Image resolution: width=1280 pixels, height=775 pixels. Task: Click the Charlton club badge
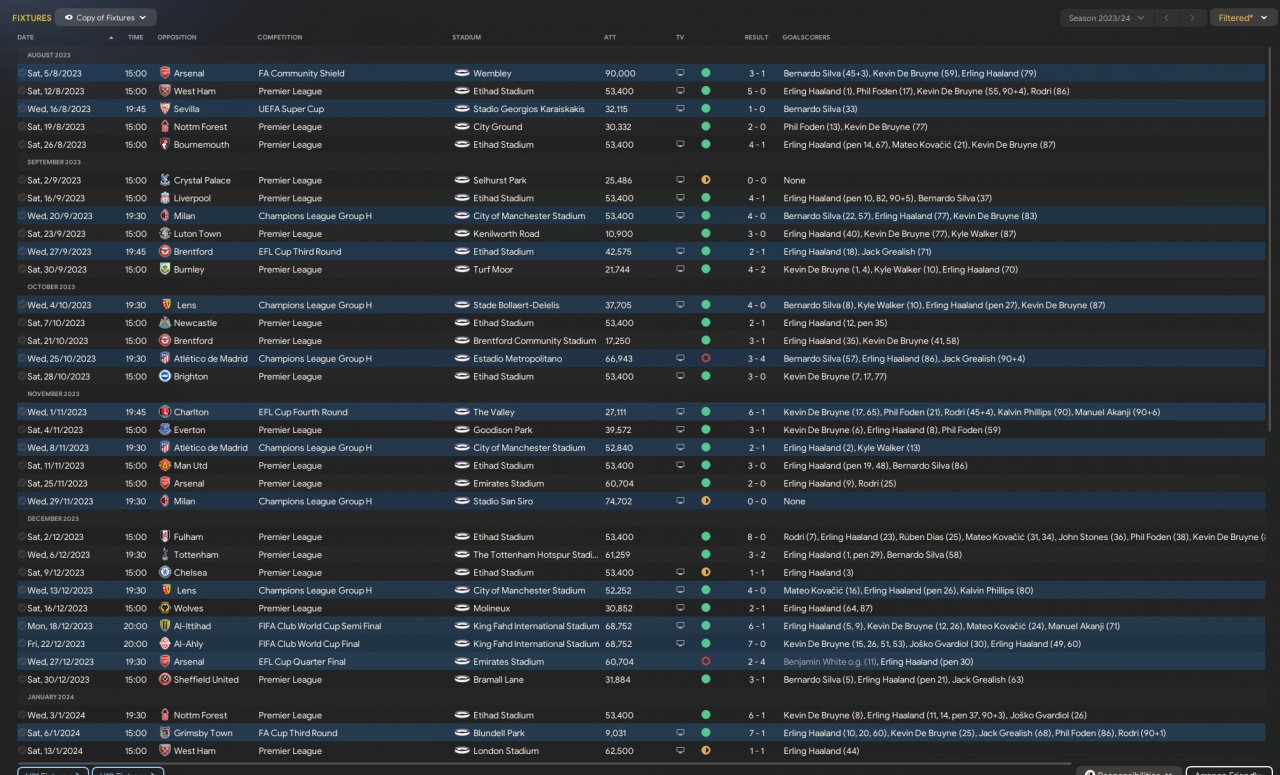click(165, 412)
